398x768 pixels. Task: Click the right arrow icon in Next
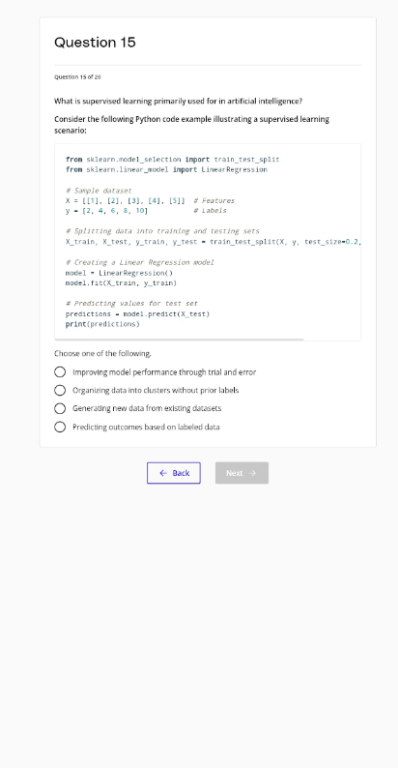tap(253, 473)
